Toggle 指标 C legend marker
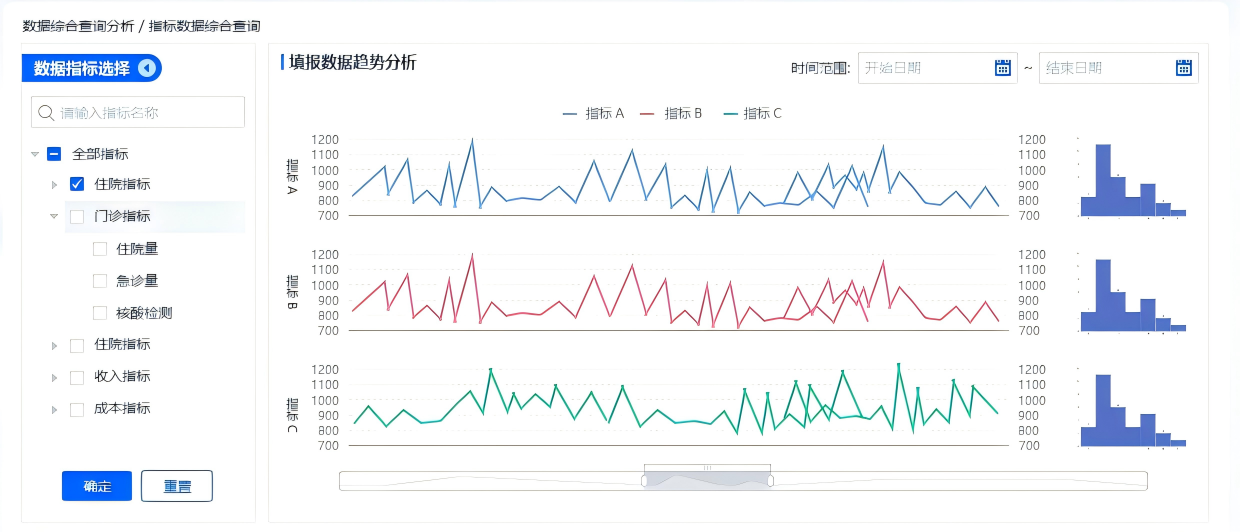The width and height of the screenshot is (1240, 532). (x=729, y=114)
